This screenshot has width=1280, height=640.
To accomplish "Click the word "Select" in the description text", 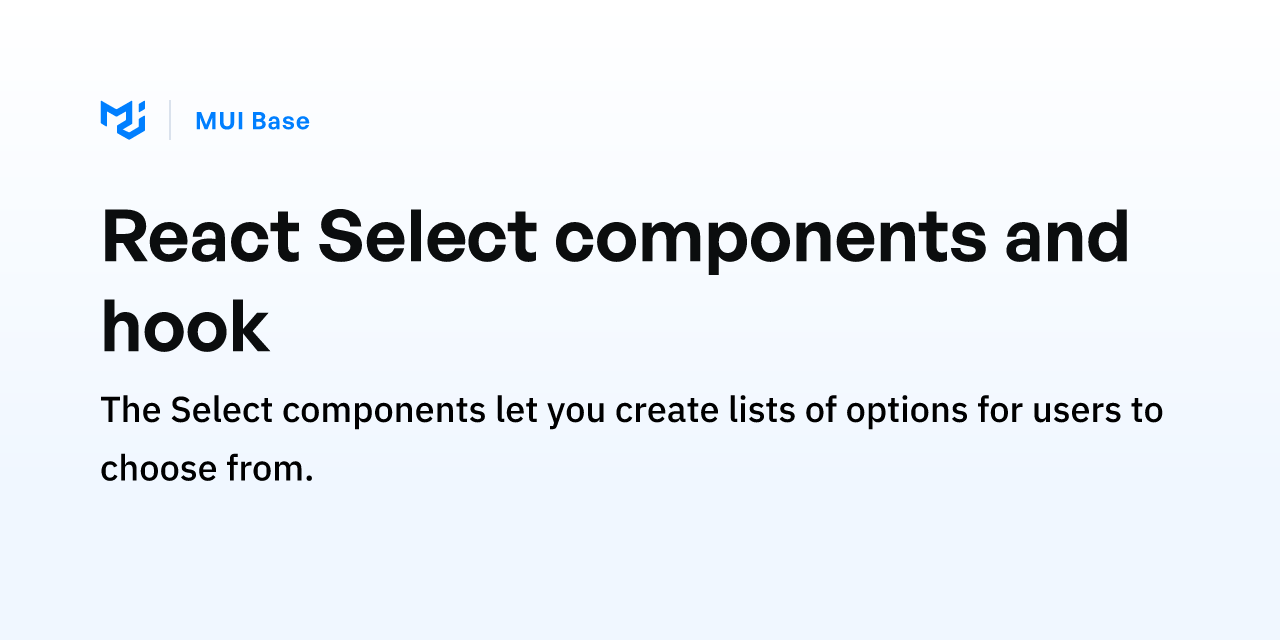I will pos(216,411).
